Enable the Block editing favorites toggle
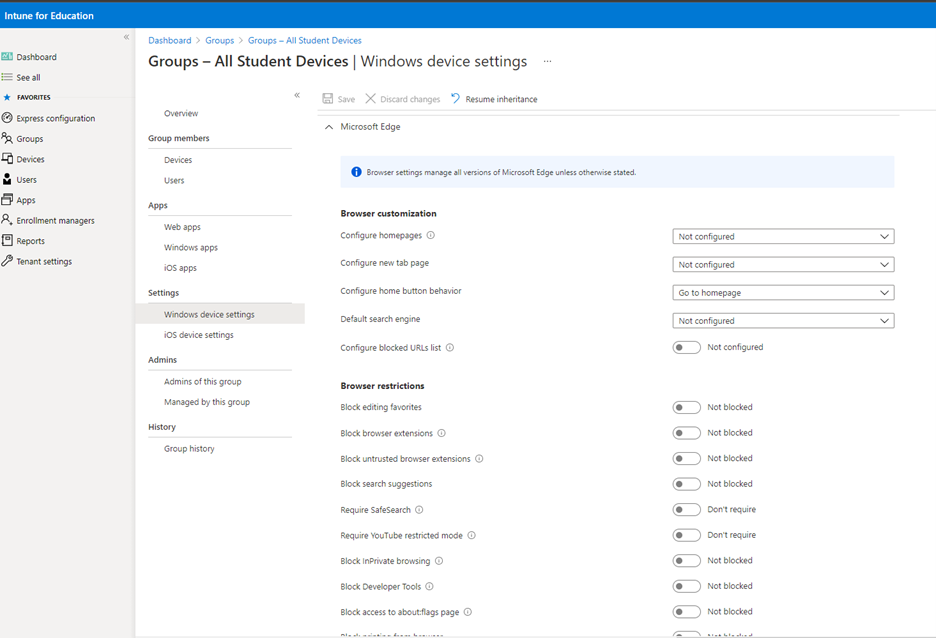 [x=686, y=408]
